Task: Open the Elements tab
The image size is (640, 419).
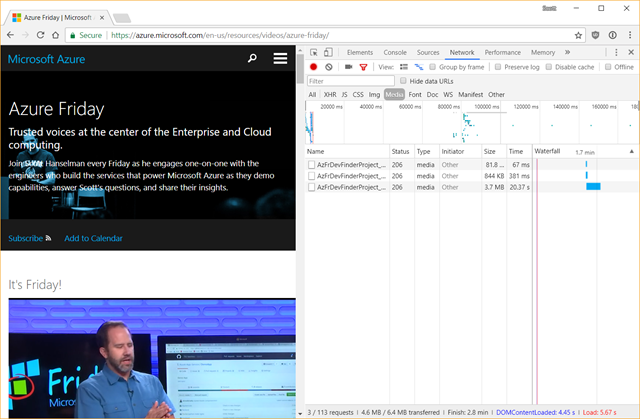Action: (x=360, y=52)
